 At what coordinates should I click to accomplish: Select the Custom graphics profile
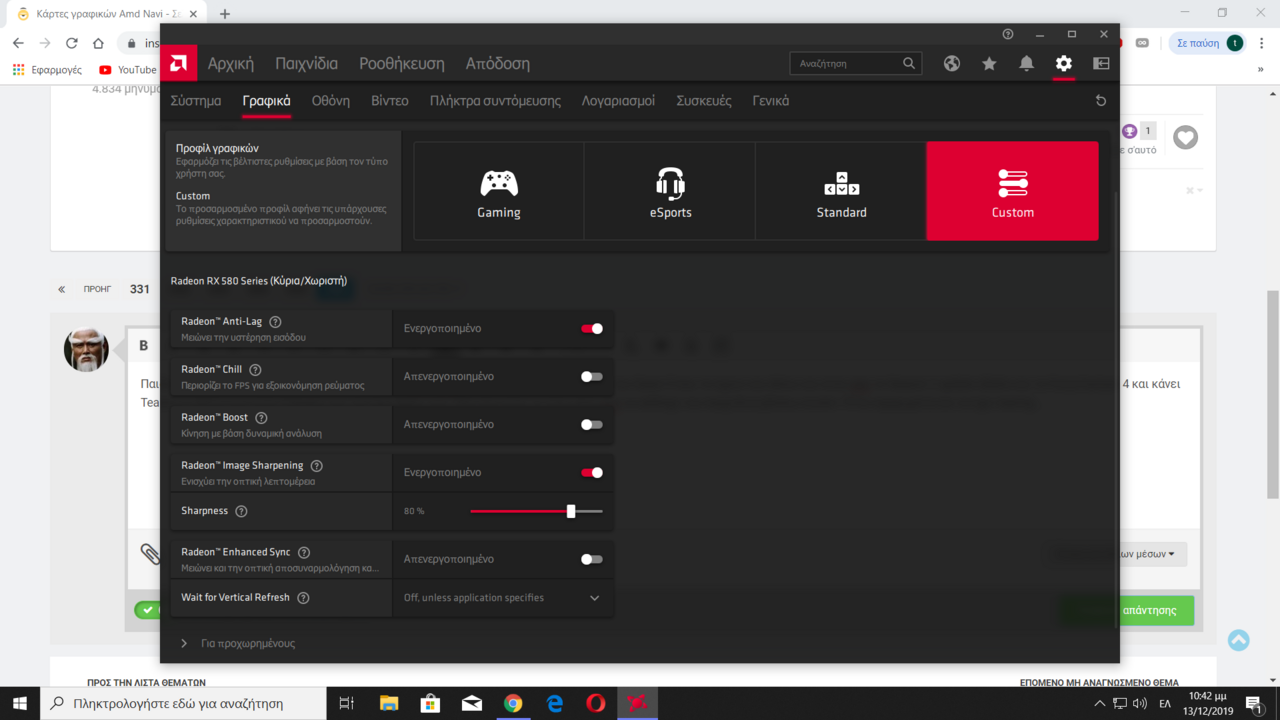[x=1012, y=191]
